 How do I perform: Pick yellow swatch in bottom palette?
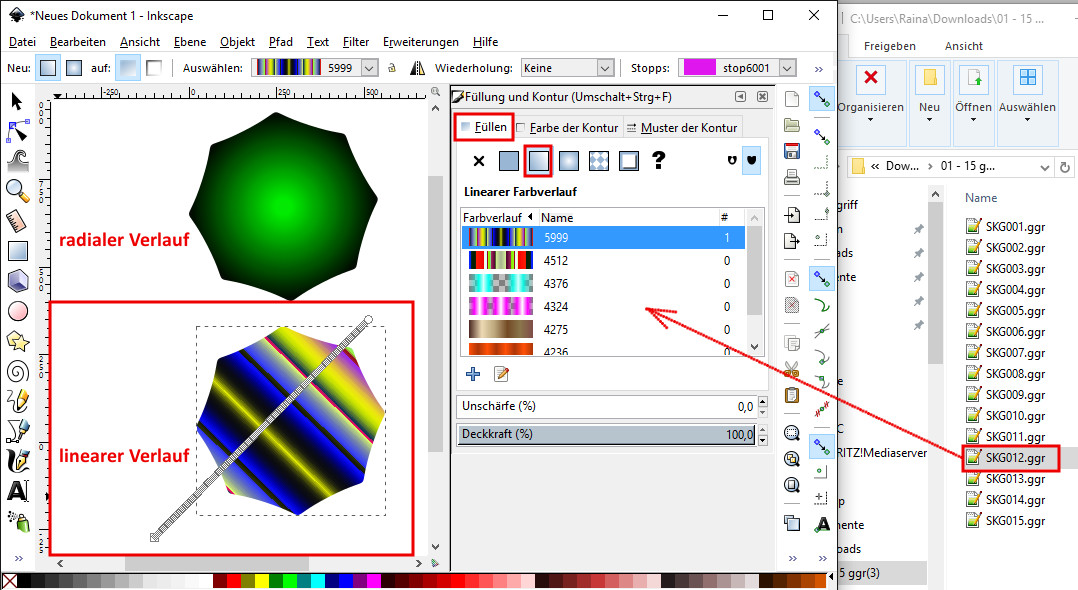(x=261, y=581)
